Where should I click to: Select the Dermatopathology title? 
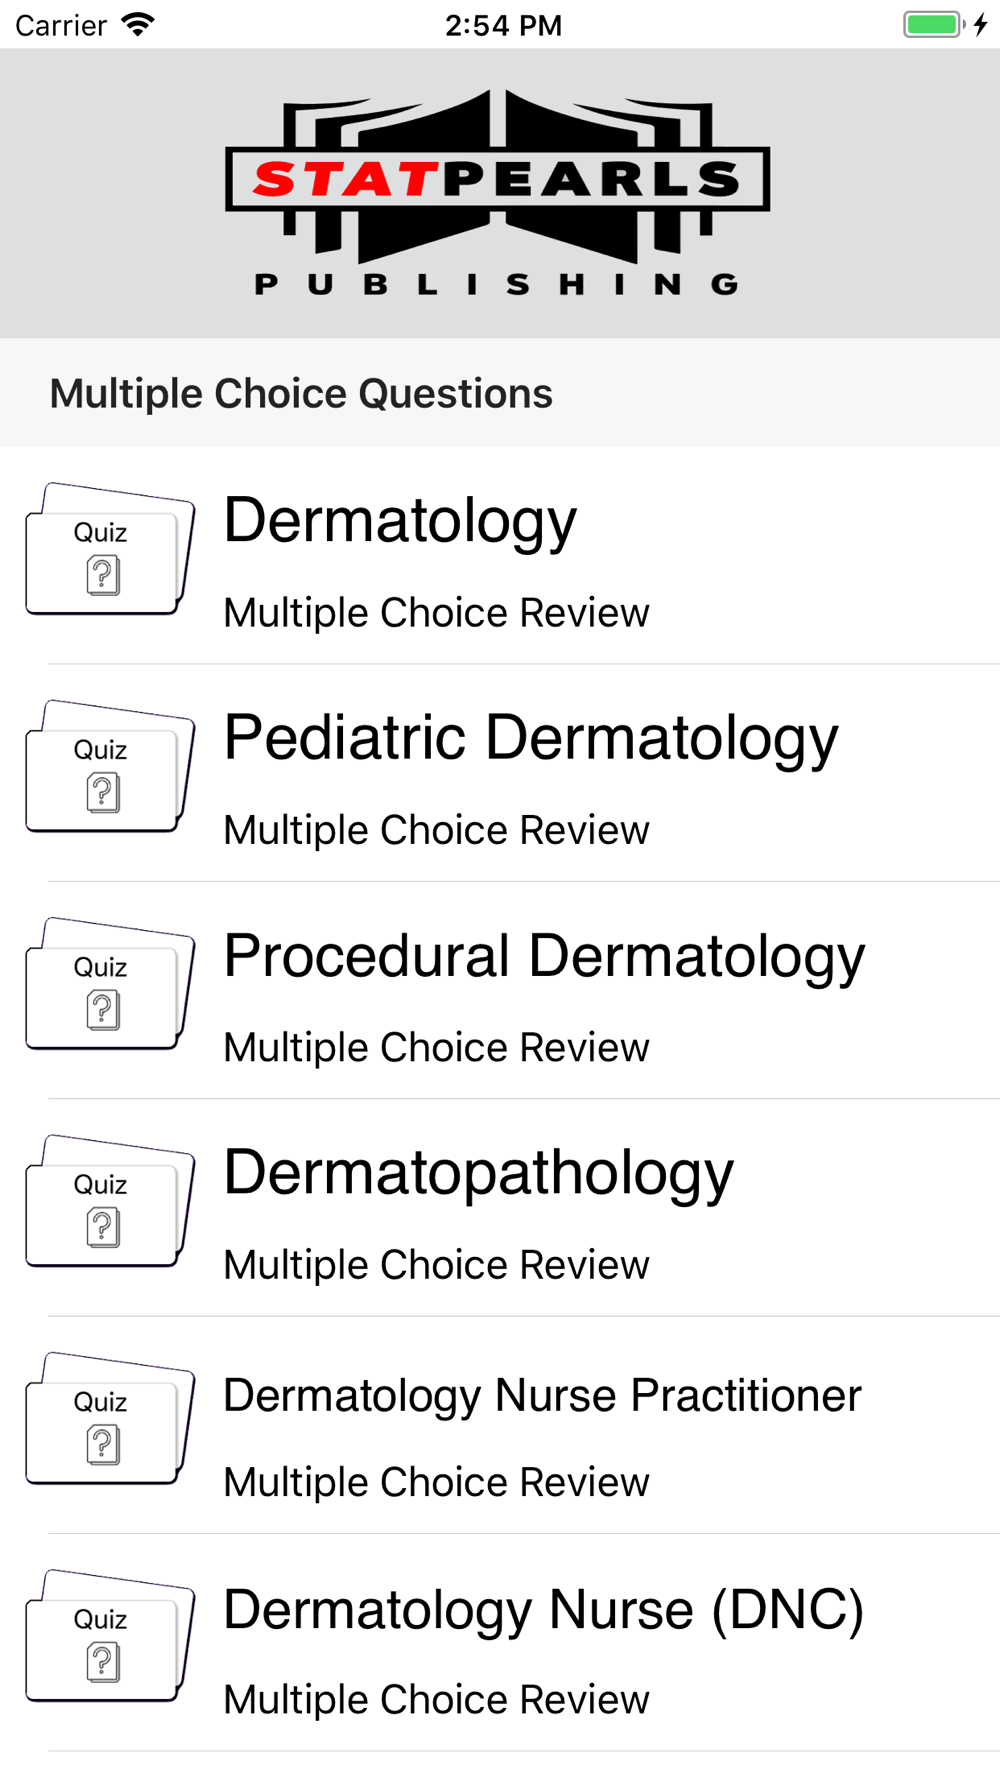pyautogui.click(x=478, y=1173)
